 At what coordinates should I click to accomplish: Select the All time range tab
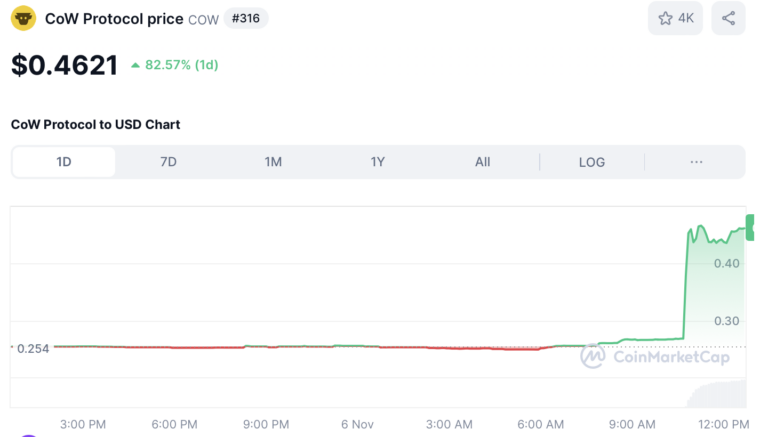point(482,162)
